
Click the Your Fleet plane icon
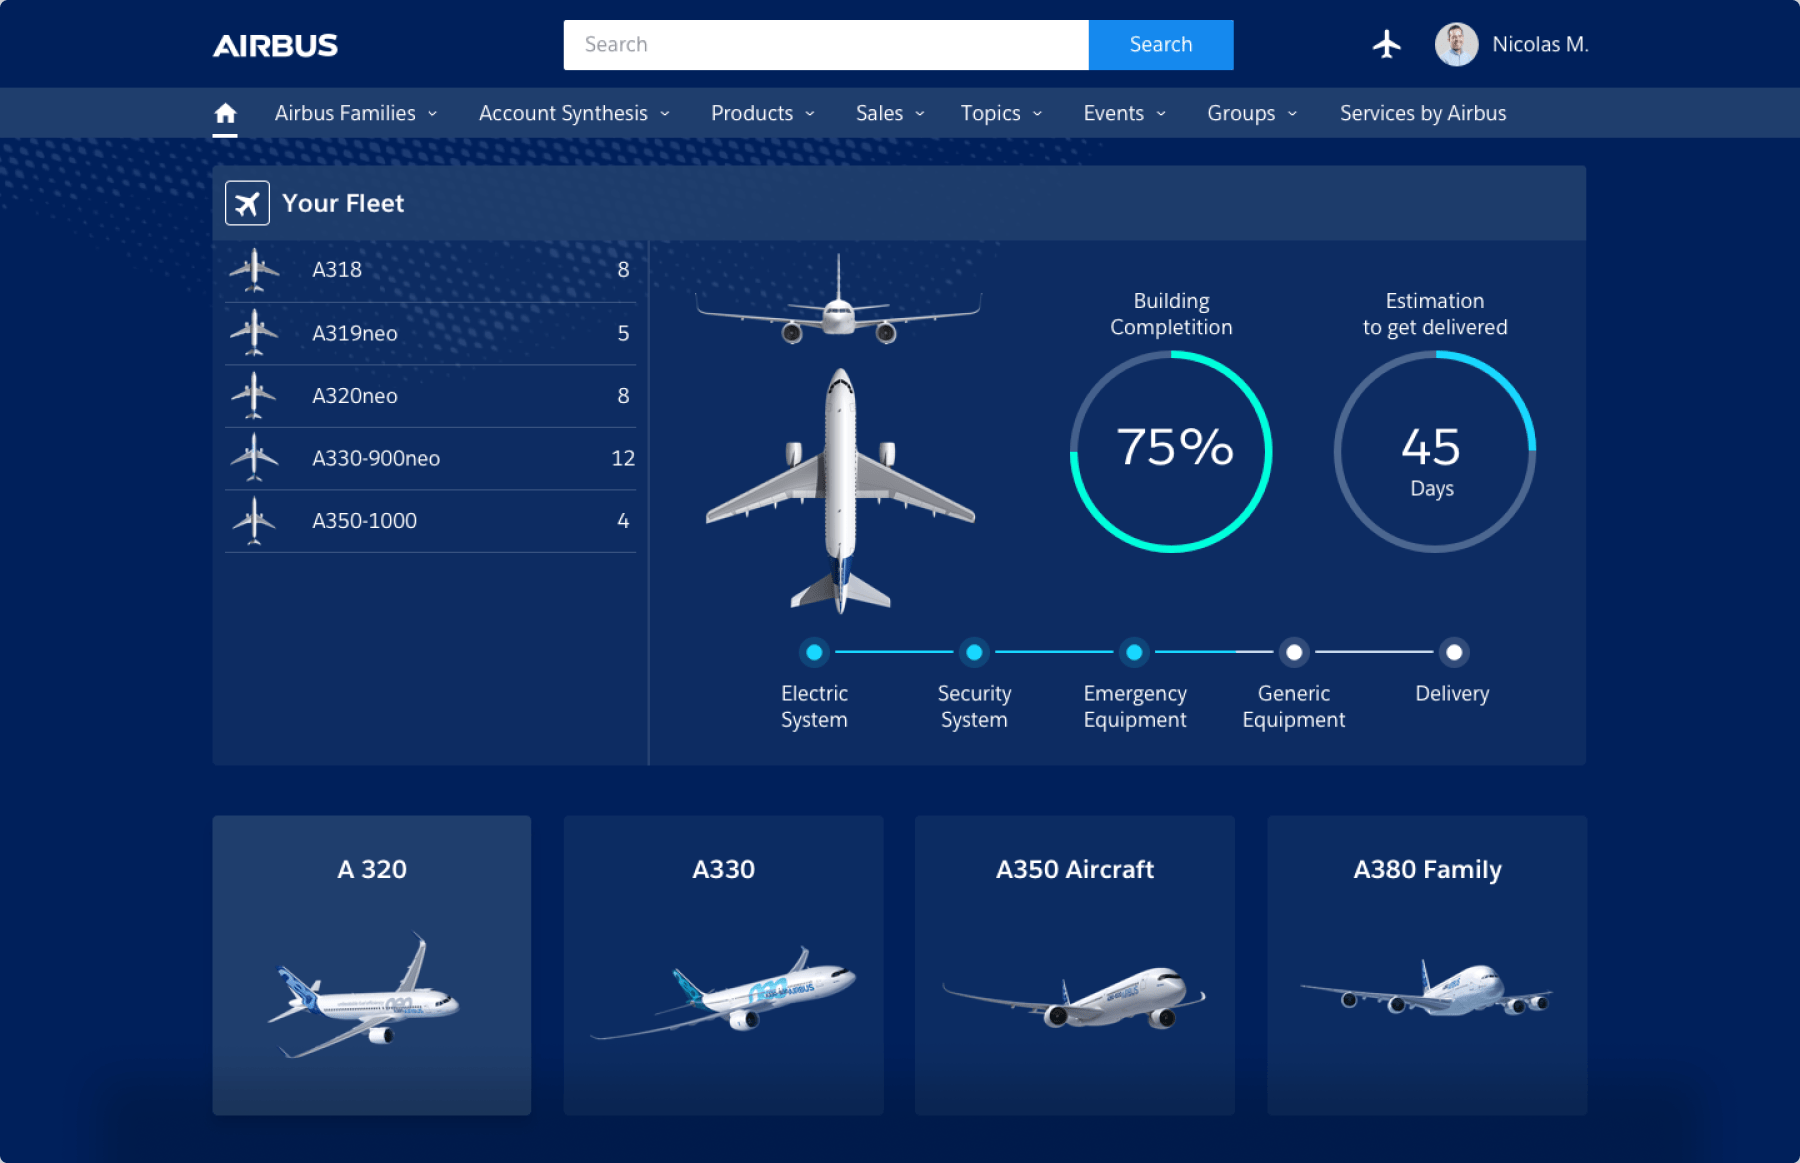point(247,203)
